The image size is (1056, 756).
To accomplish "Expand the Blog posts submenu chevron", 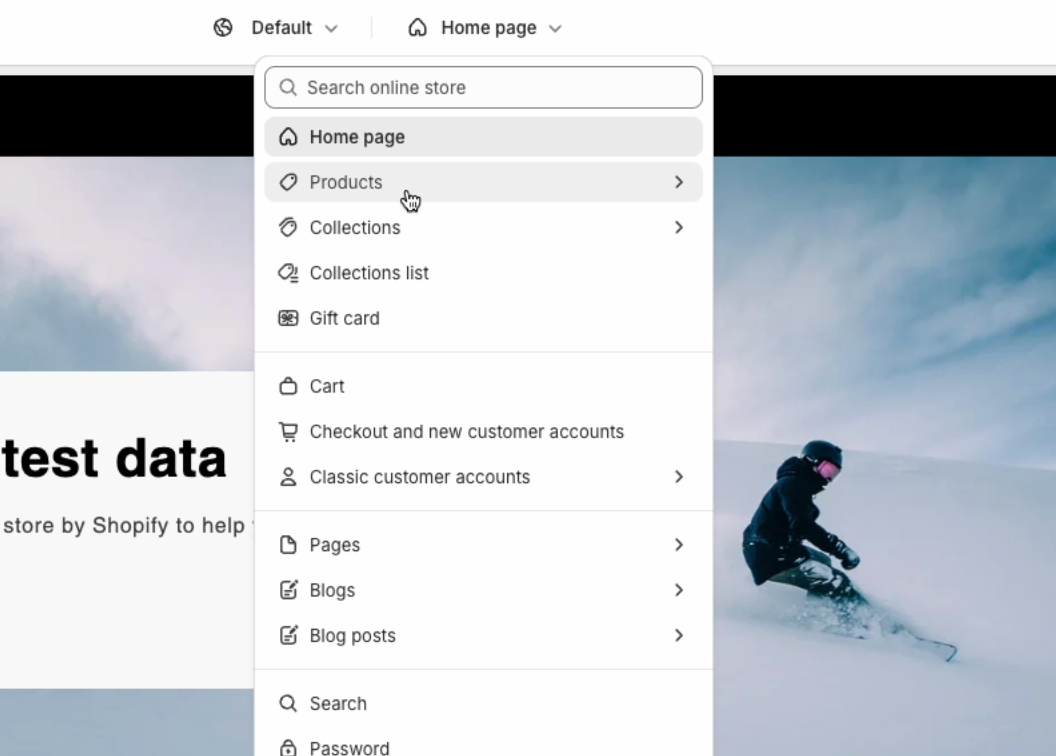I will click(679, 635).
